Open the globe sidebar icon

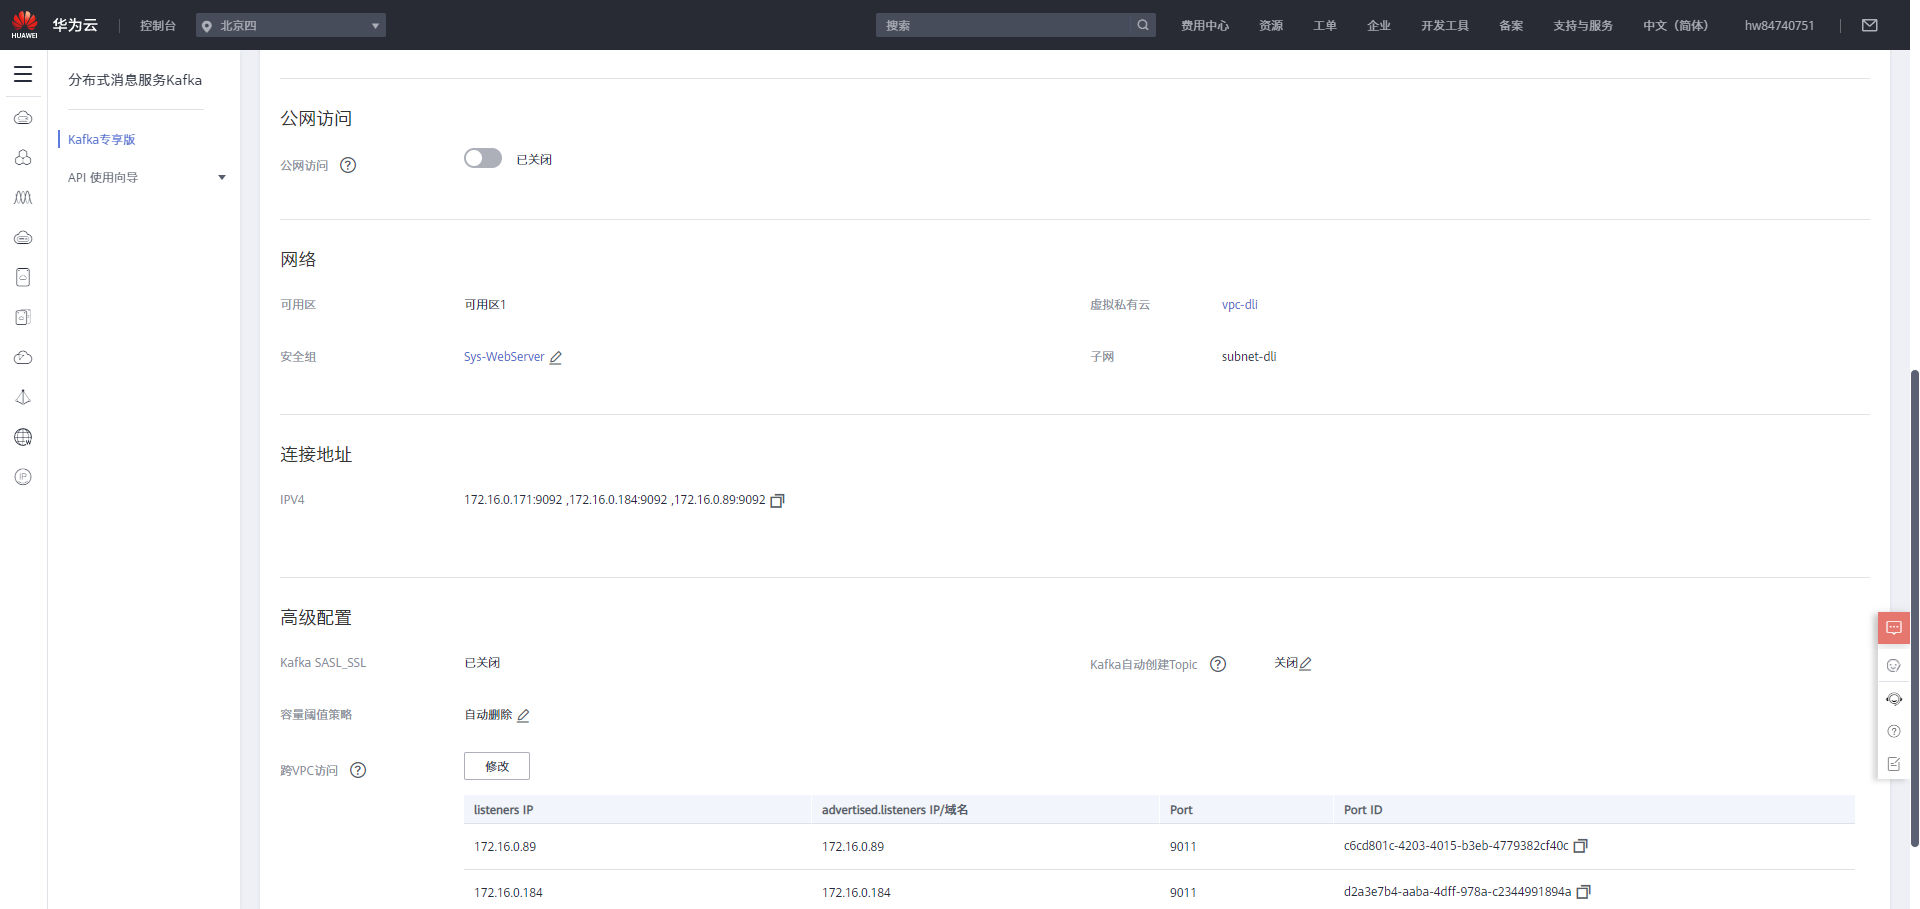click(23, 437)
